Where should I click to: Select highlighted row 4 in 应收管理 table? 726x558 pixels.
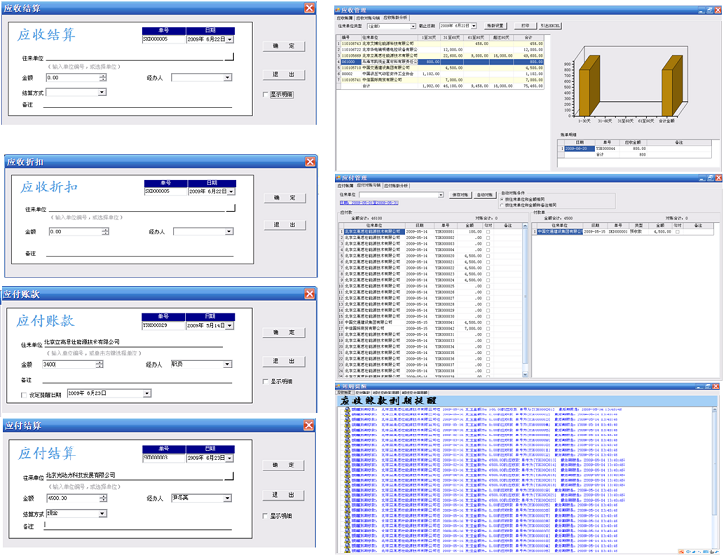(440, 62)
